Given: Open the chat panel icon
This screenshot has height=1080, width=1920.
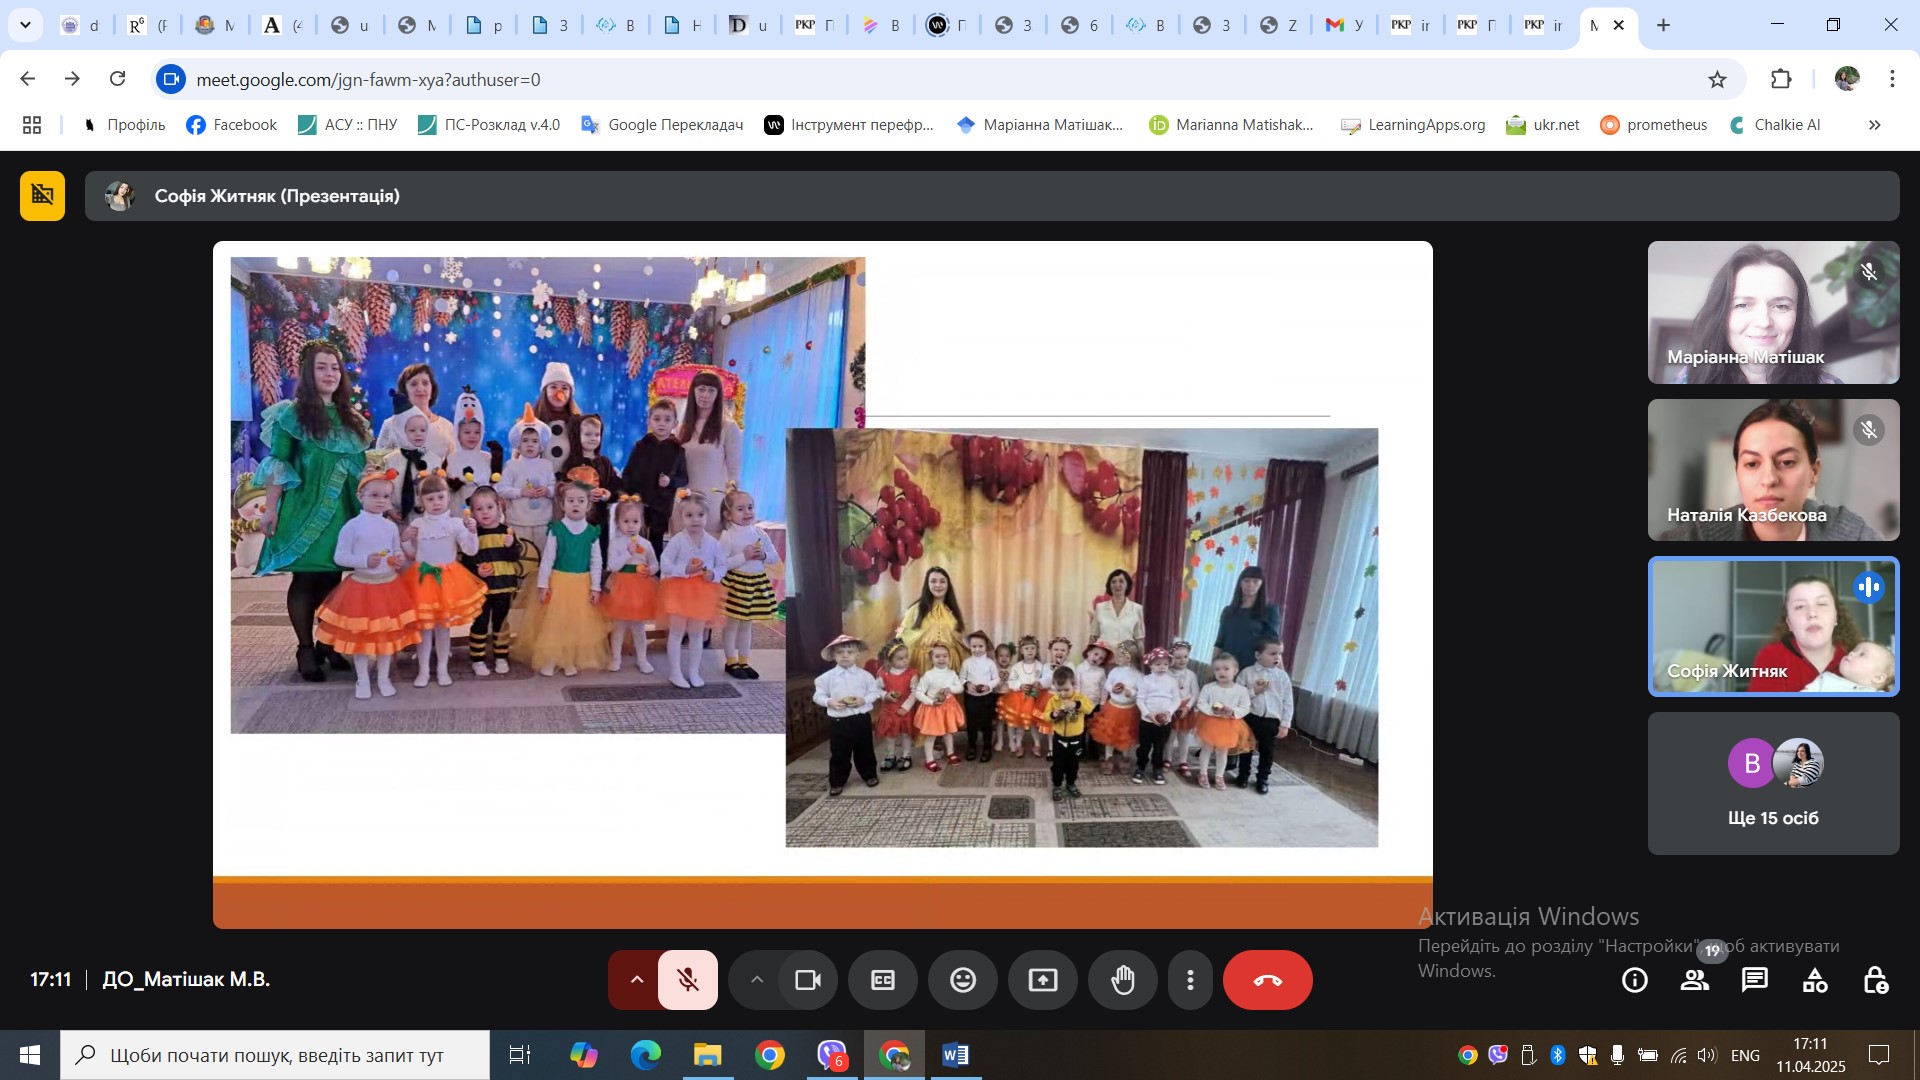Looking at the screenshot, I should pos(1755,980).
